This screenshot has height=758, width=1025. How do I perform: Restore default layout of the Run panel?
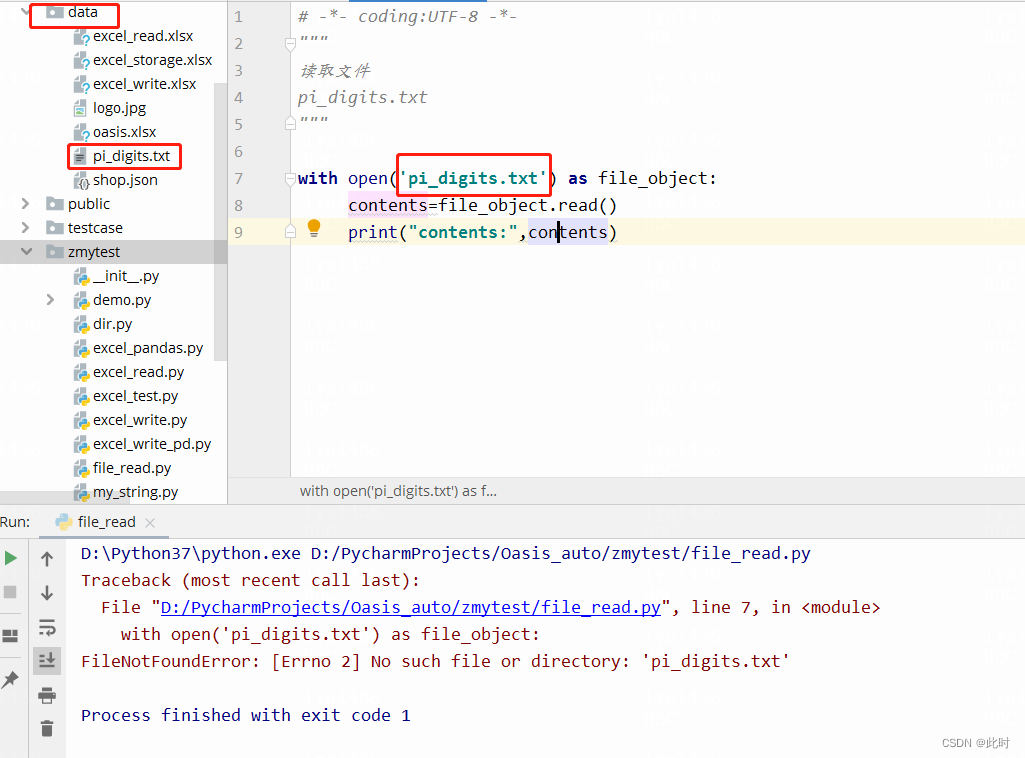coord(10,634)
